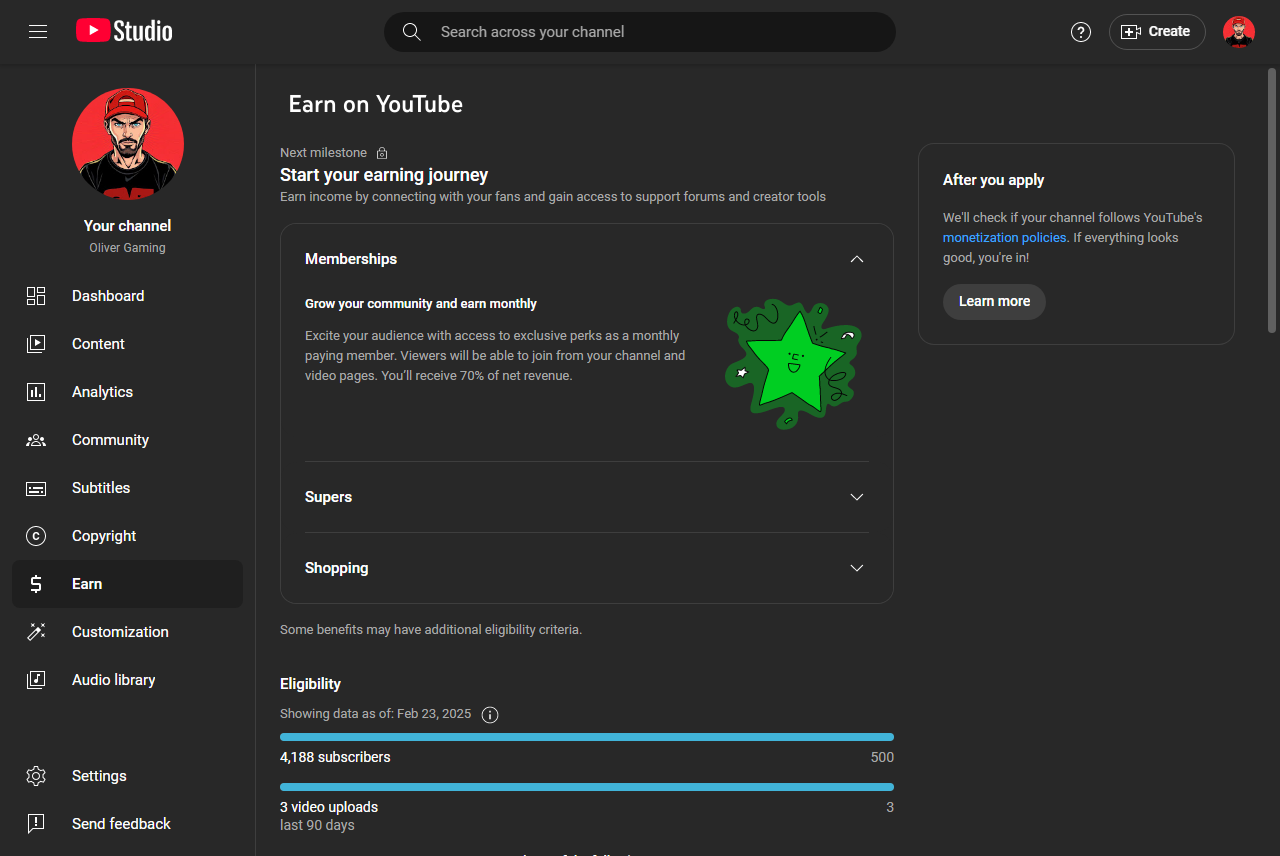Open Settings from the sidebar

[x=127, y=776]
